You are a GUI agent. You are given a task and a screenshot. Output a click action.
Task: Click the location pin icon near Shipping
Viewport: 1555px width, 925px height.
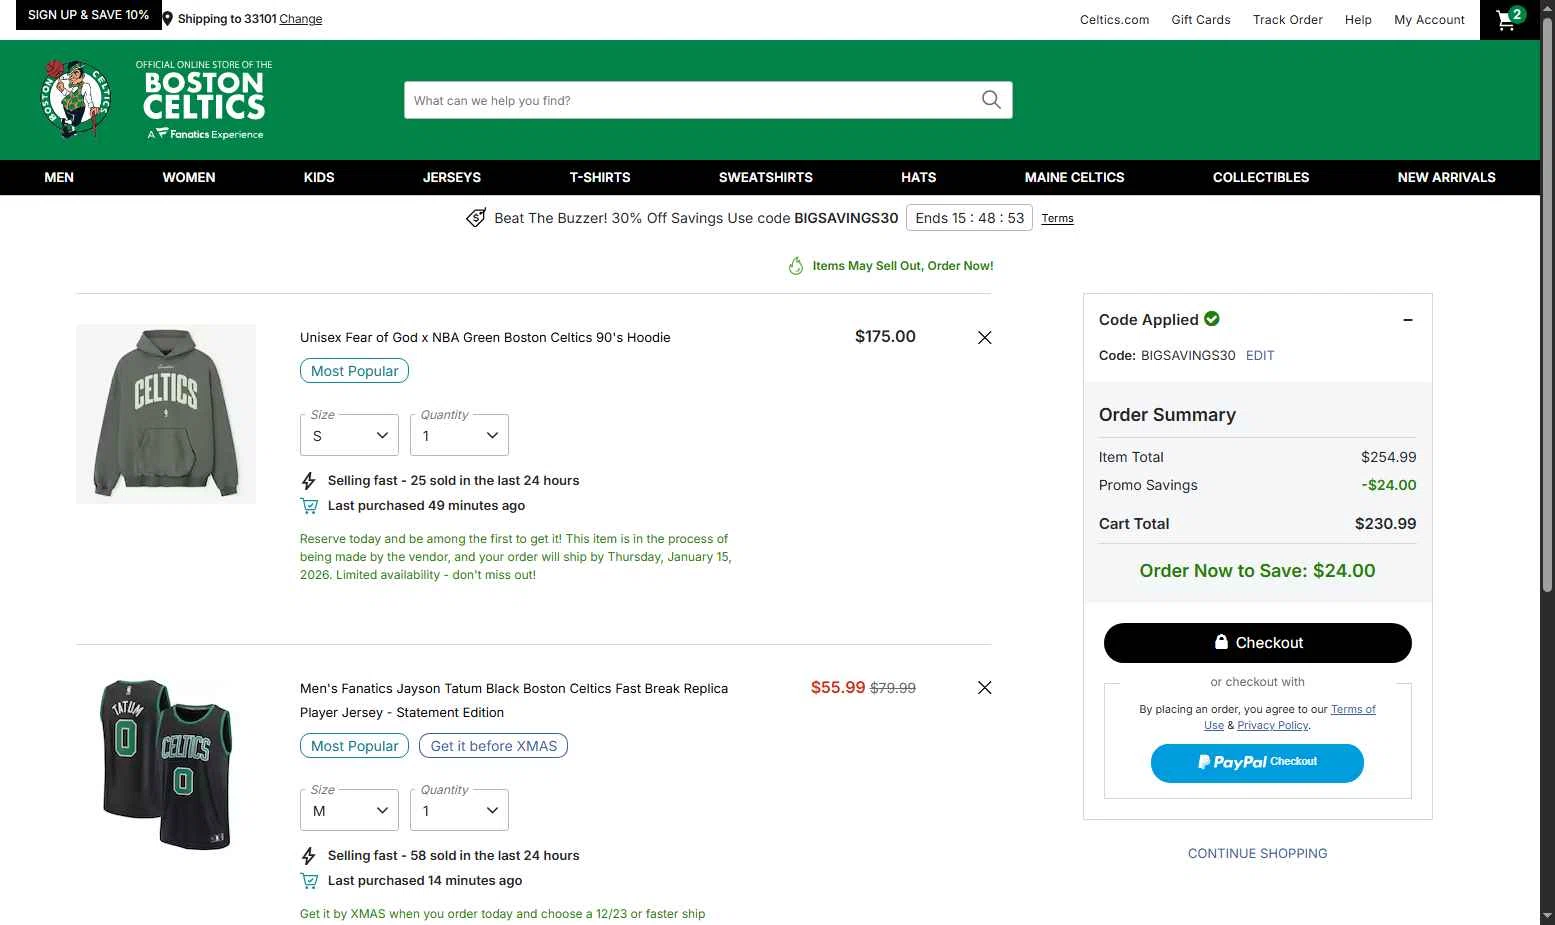click(x=168, y=19)
